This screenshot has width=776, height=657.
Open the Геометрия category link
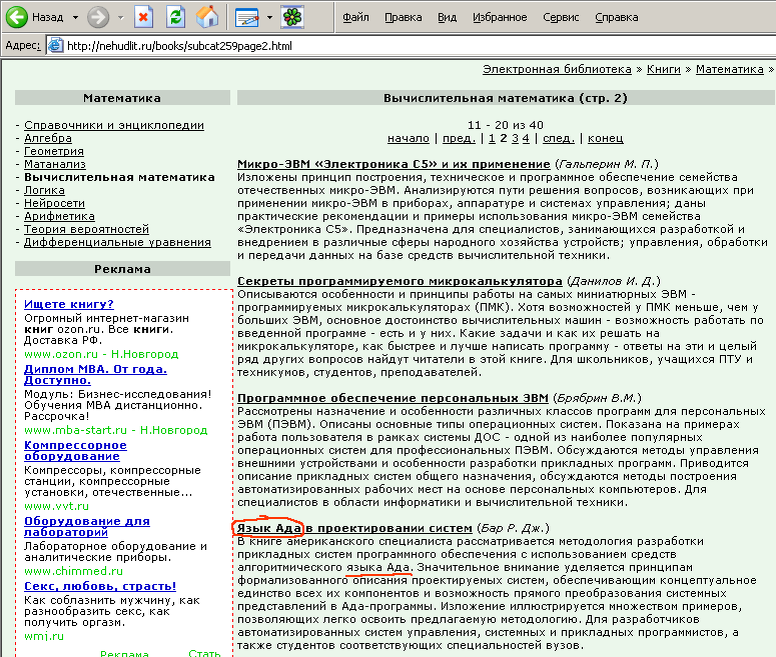(x=54, y=151)
